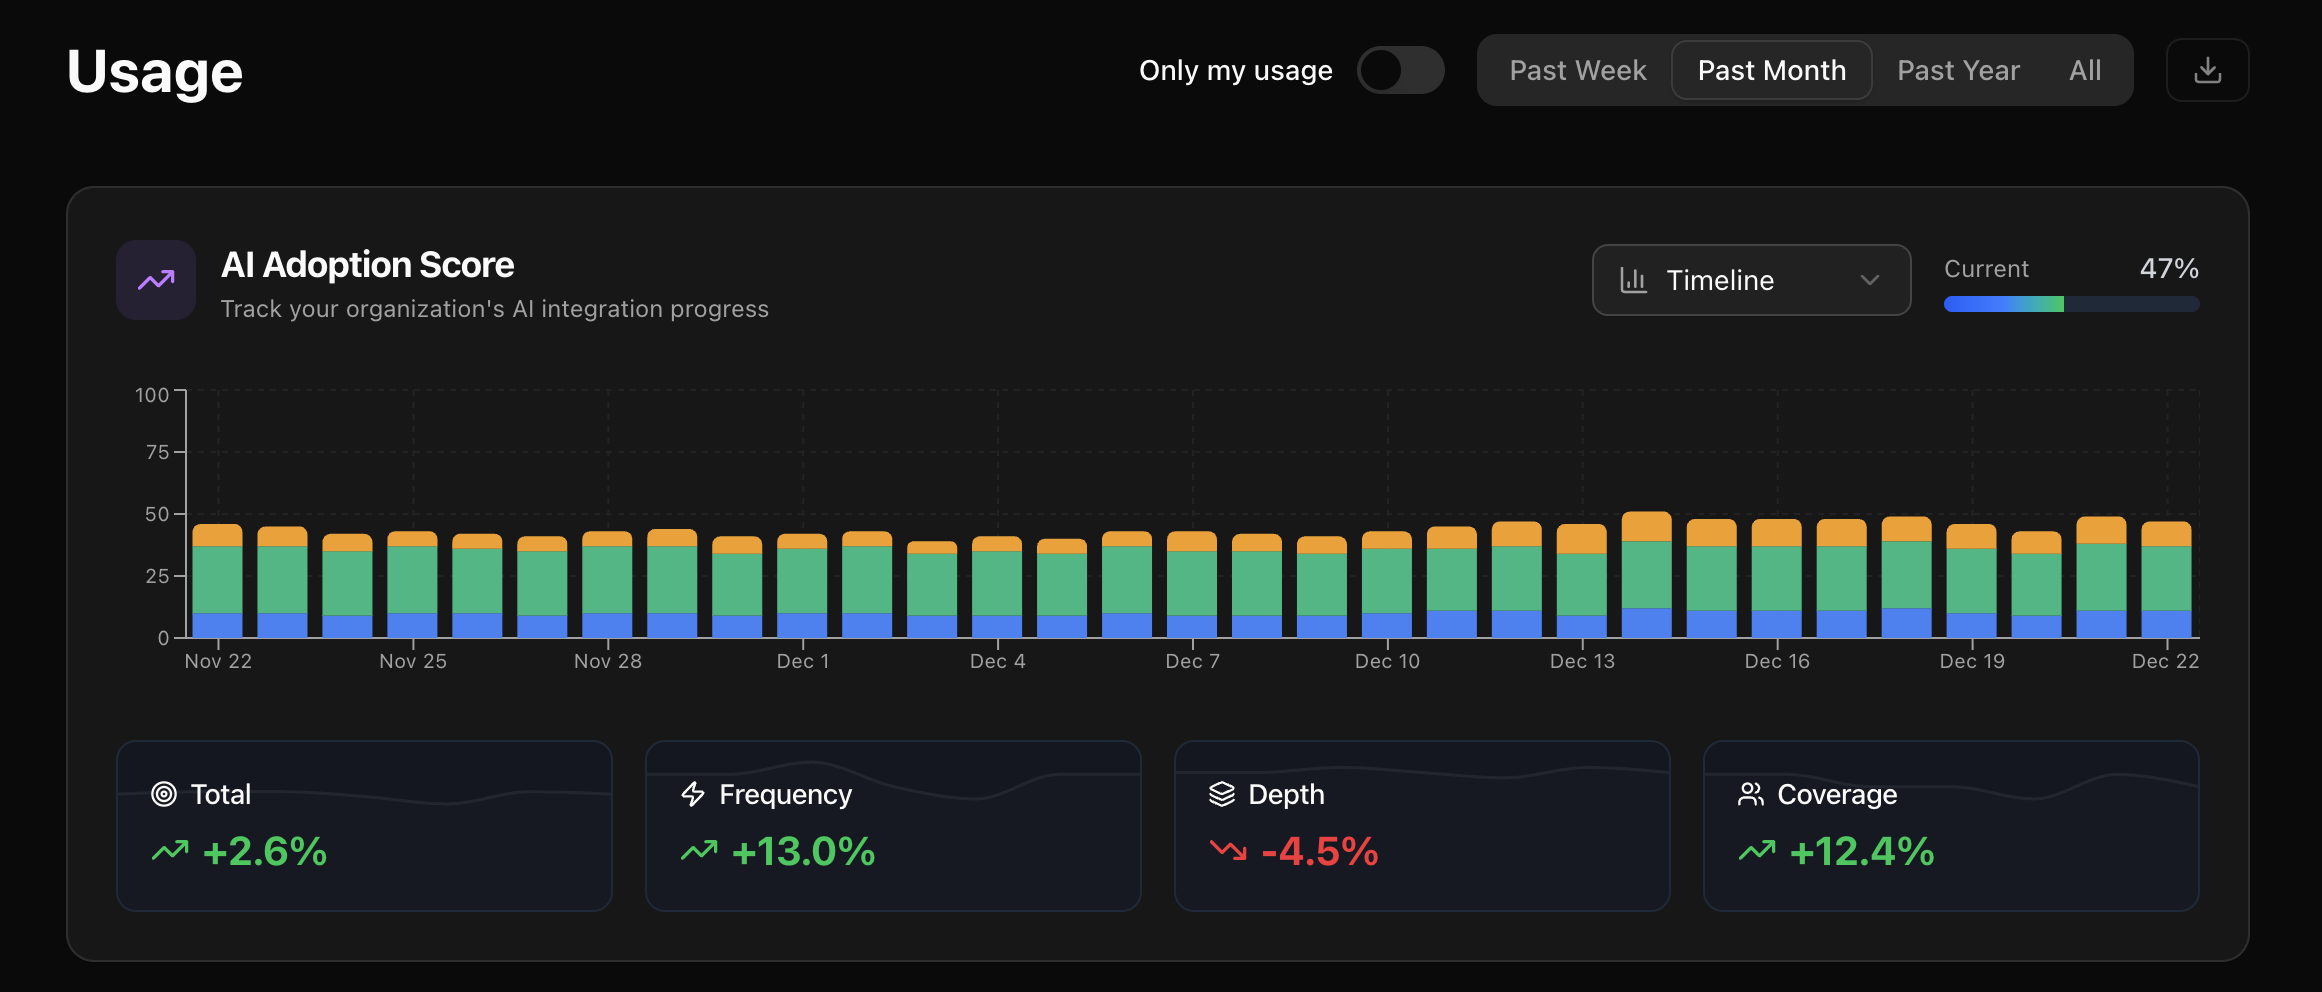Click the Frequency lightning bolt icon
This screenshot has width=2322, height=992.
pos(693,794)
